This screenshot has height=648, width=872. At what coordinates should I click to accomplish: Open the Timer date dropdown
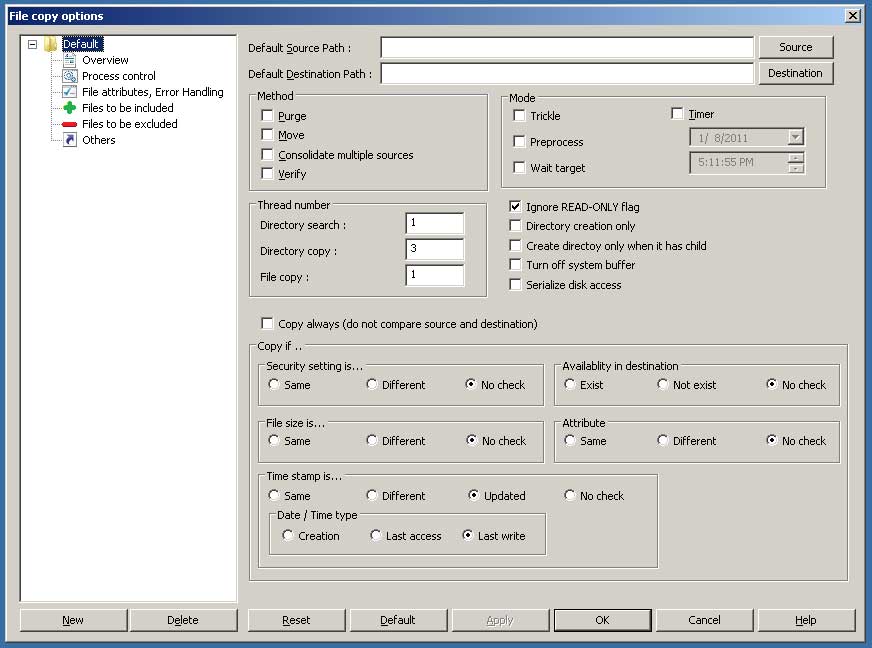pyautogui.click(x=795, y=138)
